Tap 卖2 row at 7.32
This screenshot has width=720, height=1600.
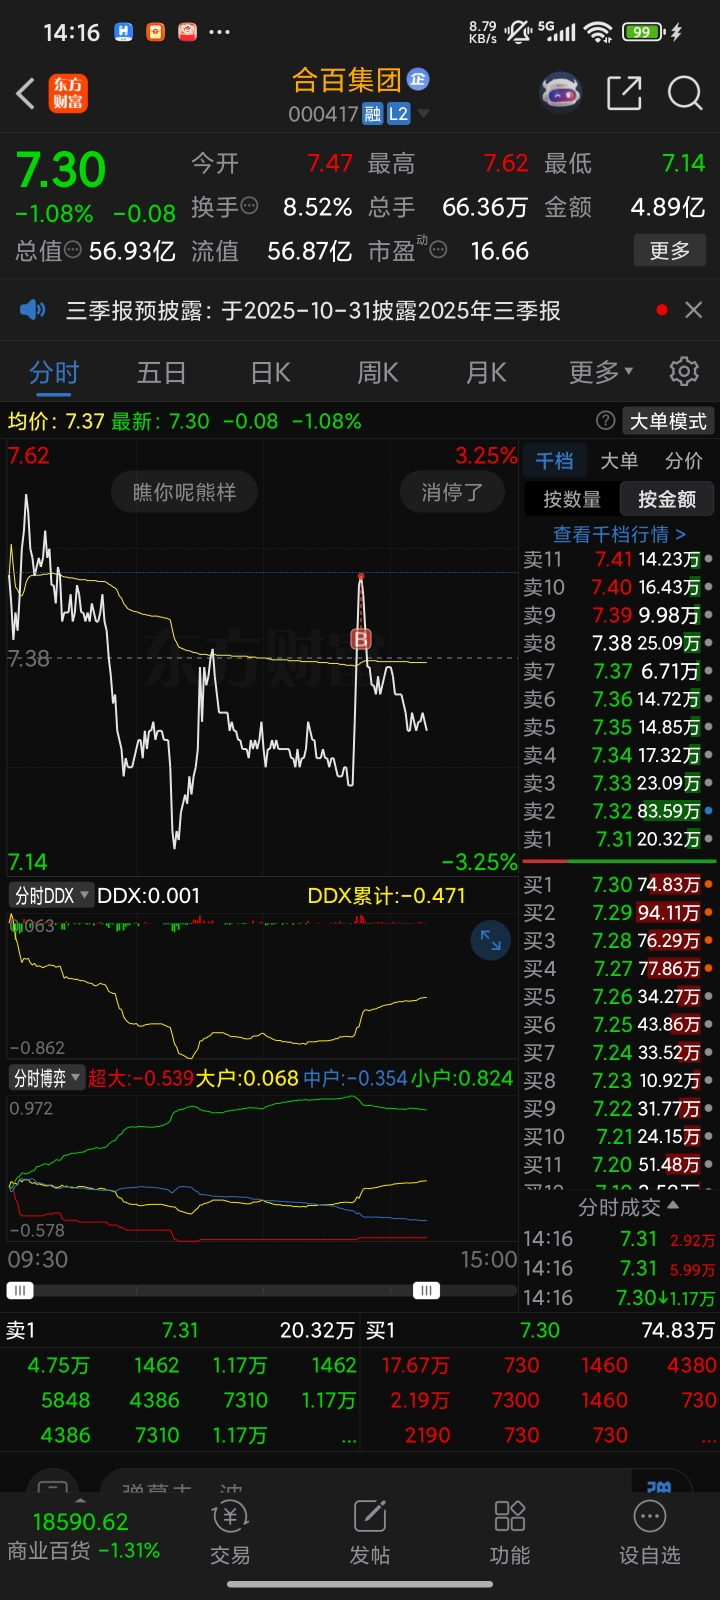click(619, 811)
